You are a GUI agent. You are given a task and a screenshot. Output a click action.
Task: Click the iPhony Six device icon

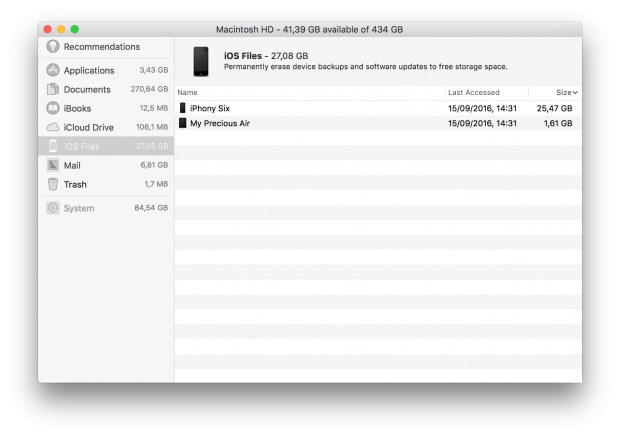tap(182, 108)
